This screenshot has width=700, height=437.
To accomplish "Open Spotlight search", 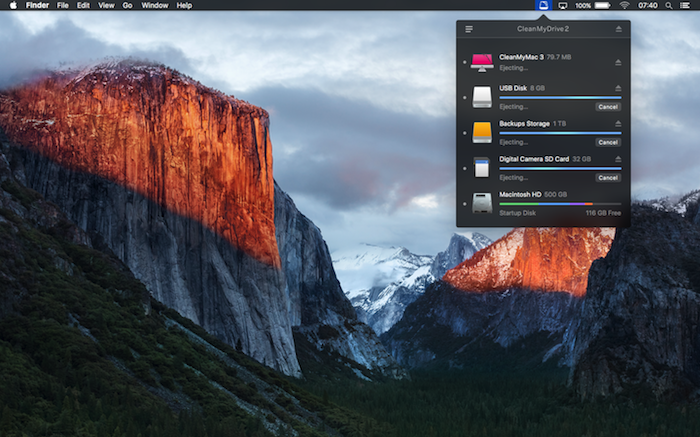I will click(x=669, y=5).
